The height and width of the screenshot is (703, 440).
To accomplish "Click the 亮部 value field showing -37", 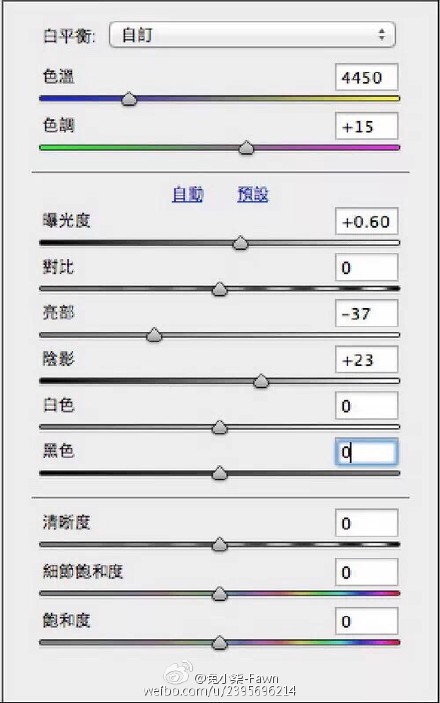I will (x=366, y=313).
